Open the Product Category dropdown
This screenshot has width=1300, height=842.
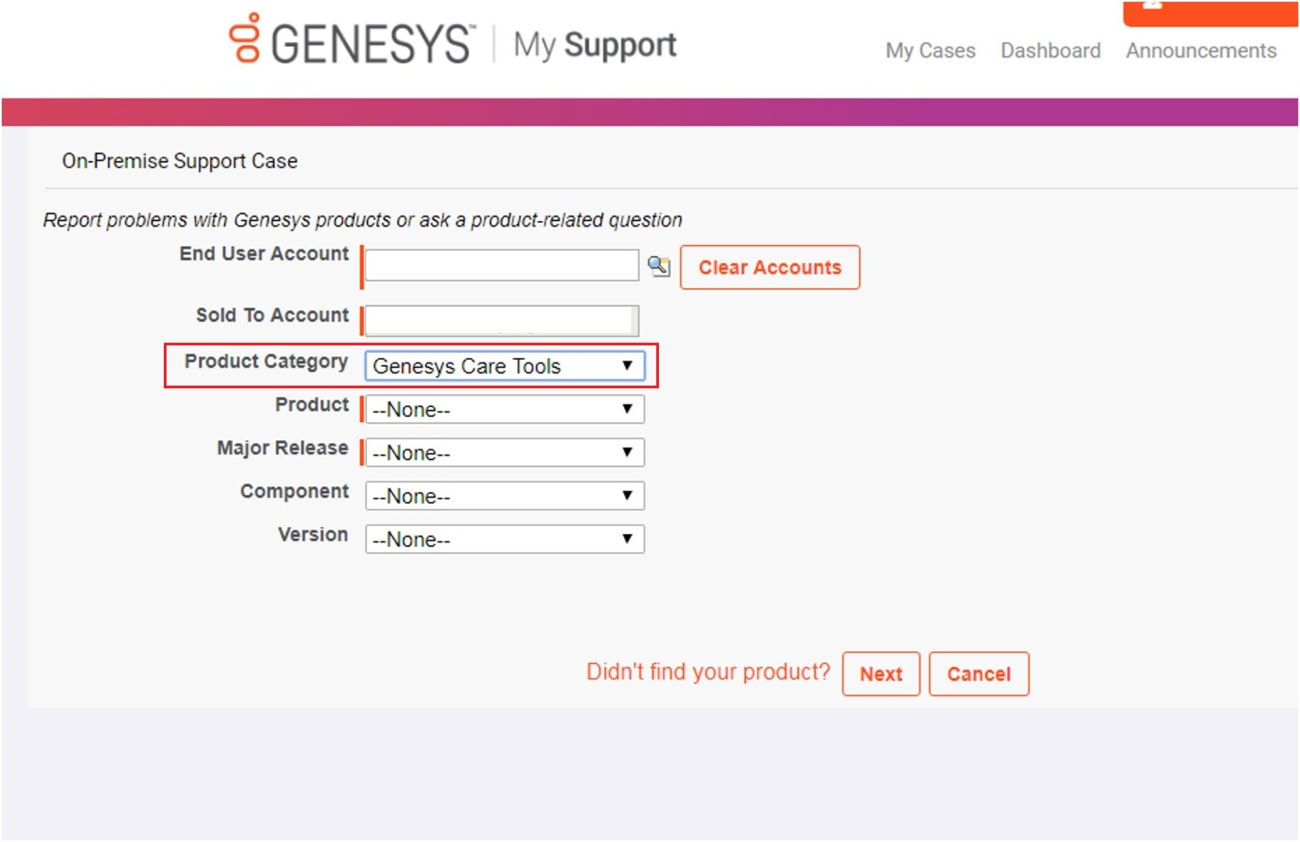504,366
